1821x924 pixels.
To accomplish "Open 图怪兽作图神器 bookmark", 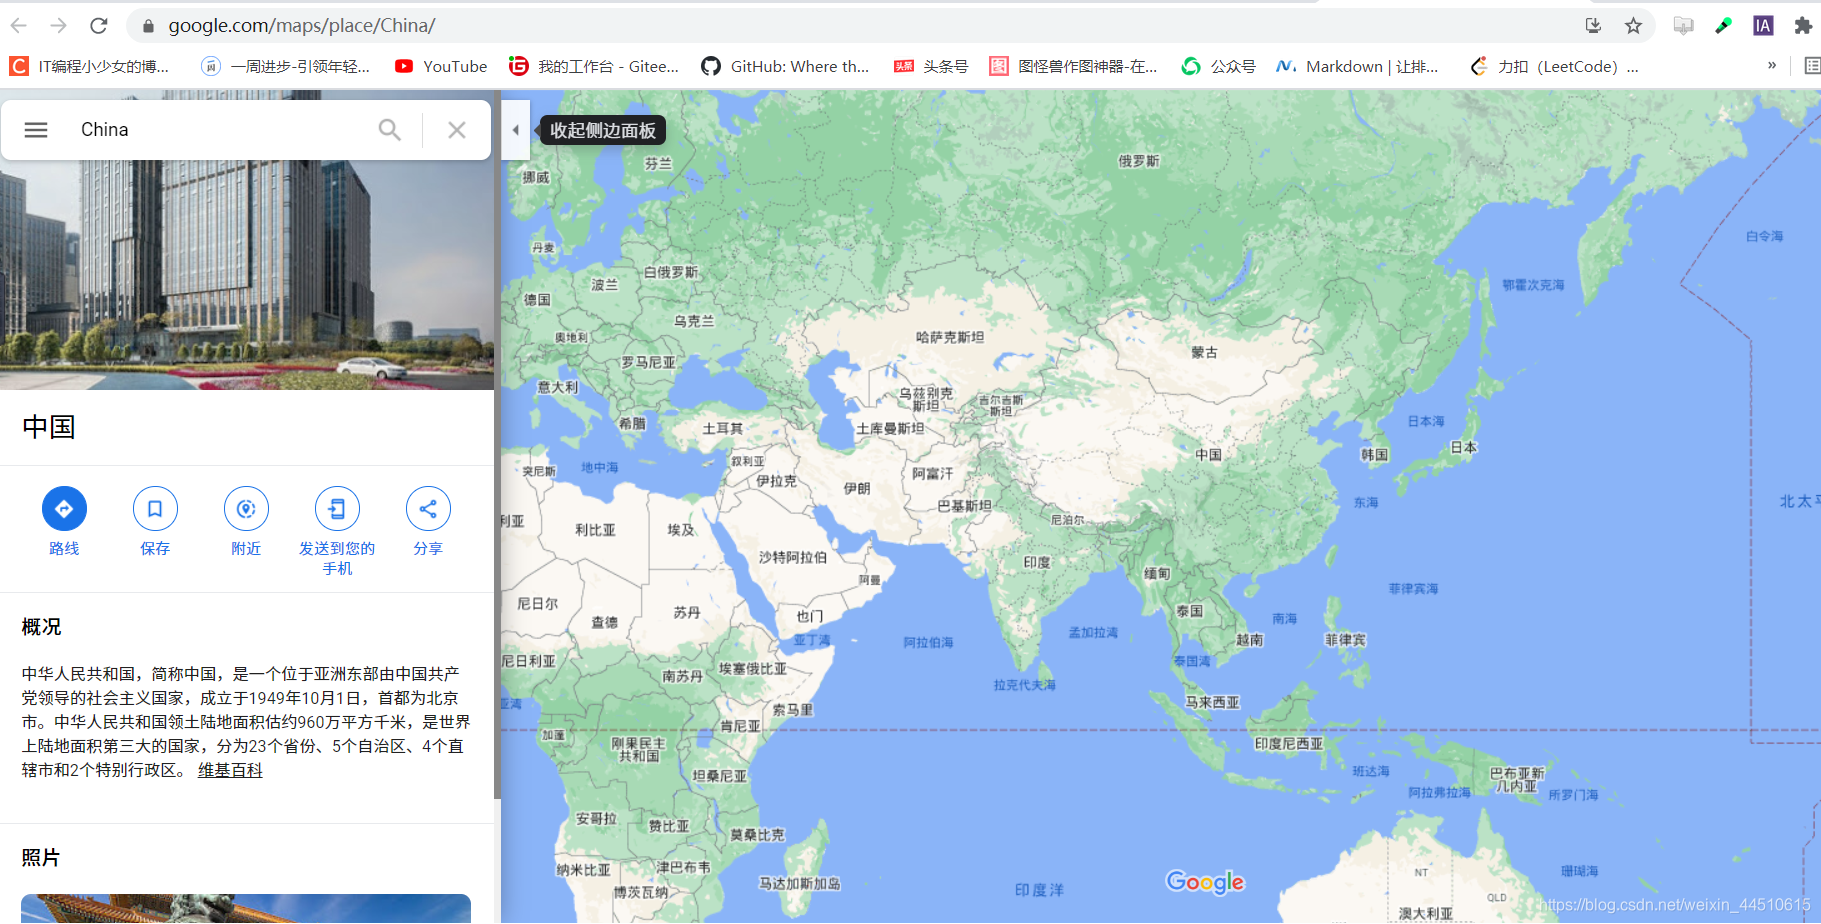I will (x=1073, y=67).
